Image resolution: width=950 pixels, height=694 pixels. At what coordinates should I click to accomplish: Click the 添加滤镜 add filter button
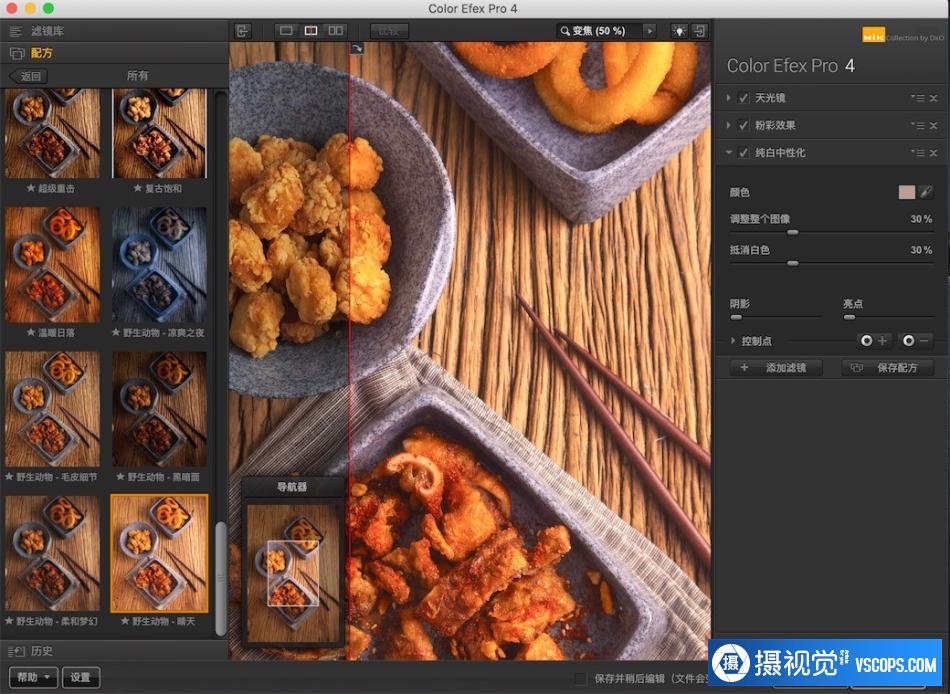(775, 368)
